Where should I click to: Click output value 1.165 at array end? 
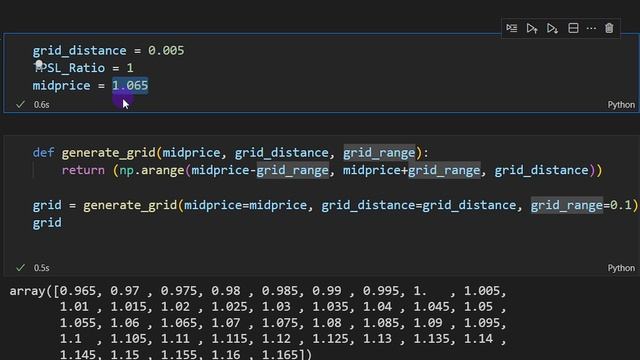tap(280, 354)
